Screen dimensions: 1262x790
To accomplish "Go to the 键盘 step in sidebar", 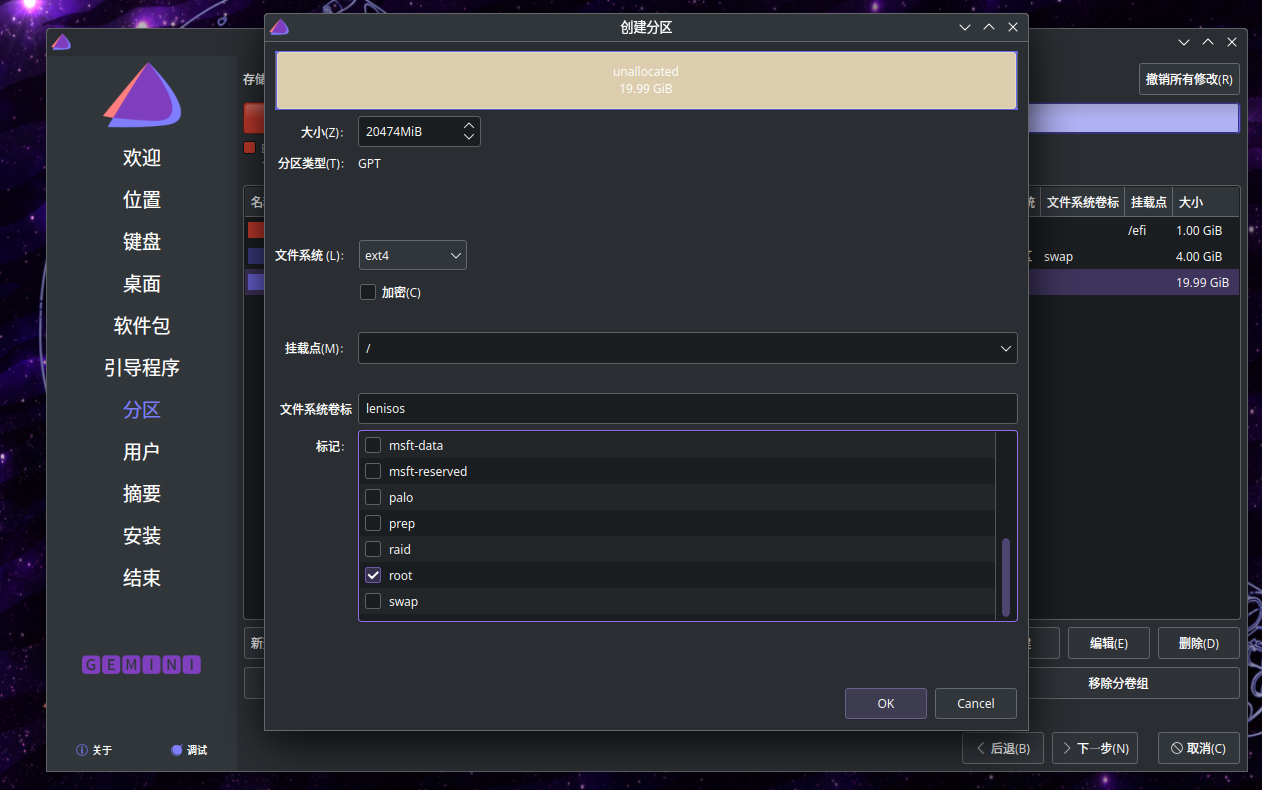I will (142, 242).
